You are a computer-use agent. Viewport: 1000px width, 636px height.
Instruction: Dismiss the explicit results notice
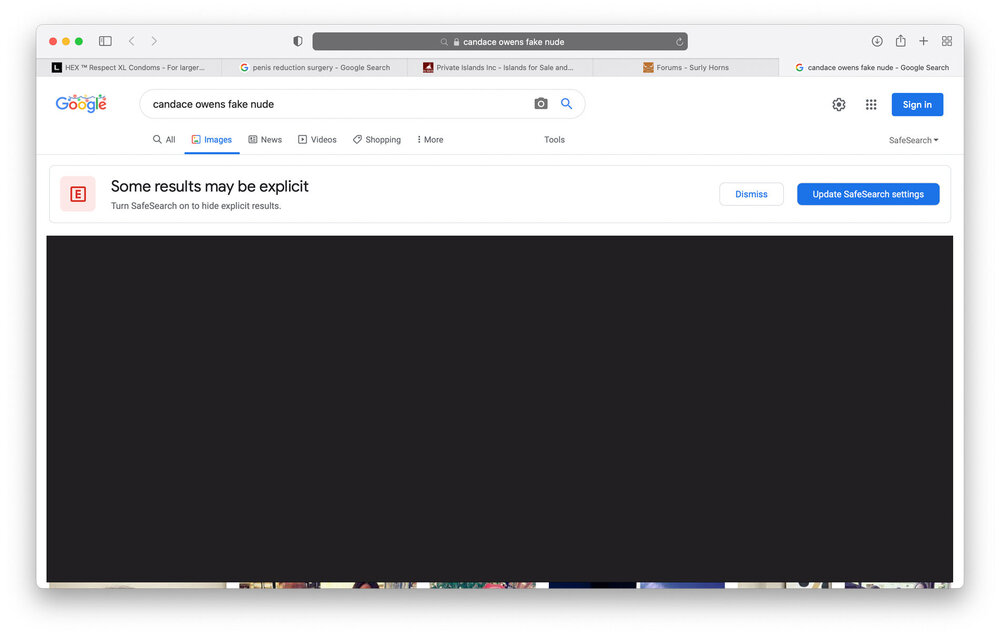click(x=751, y=194)
